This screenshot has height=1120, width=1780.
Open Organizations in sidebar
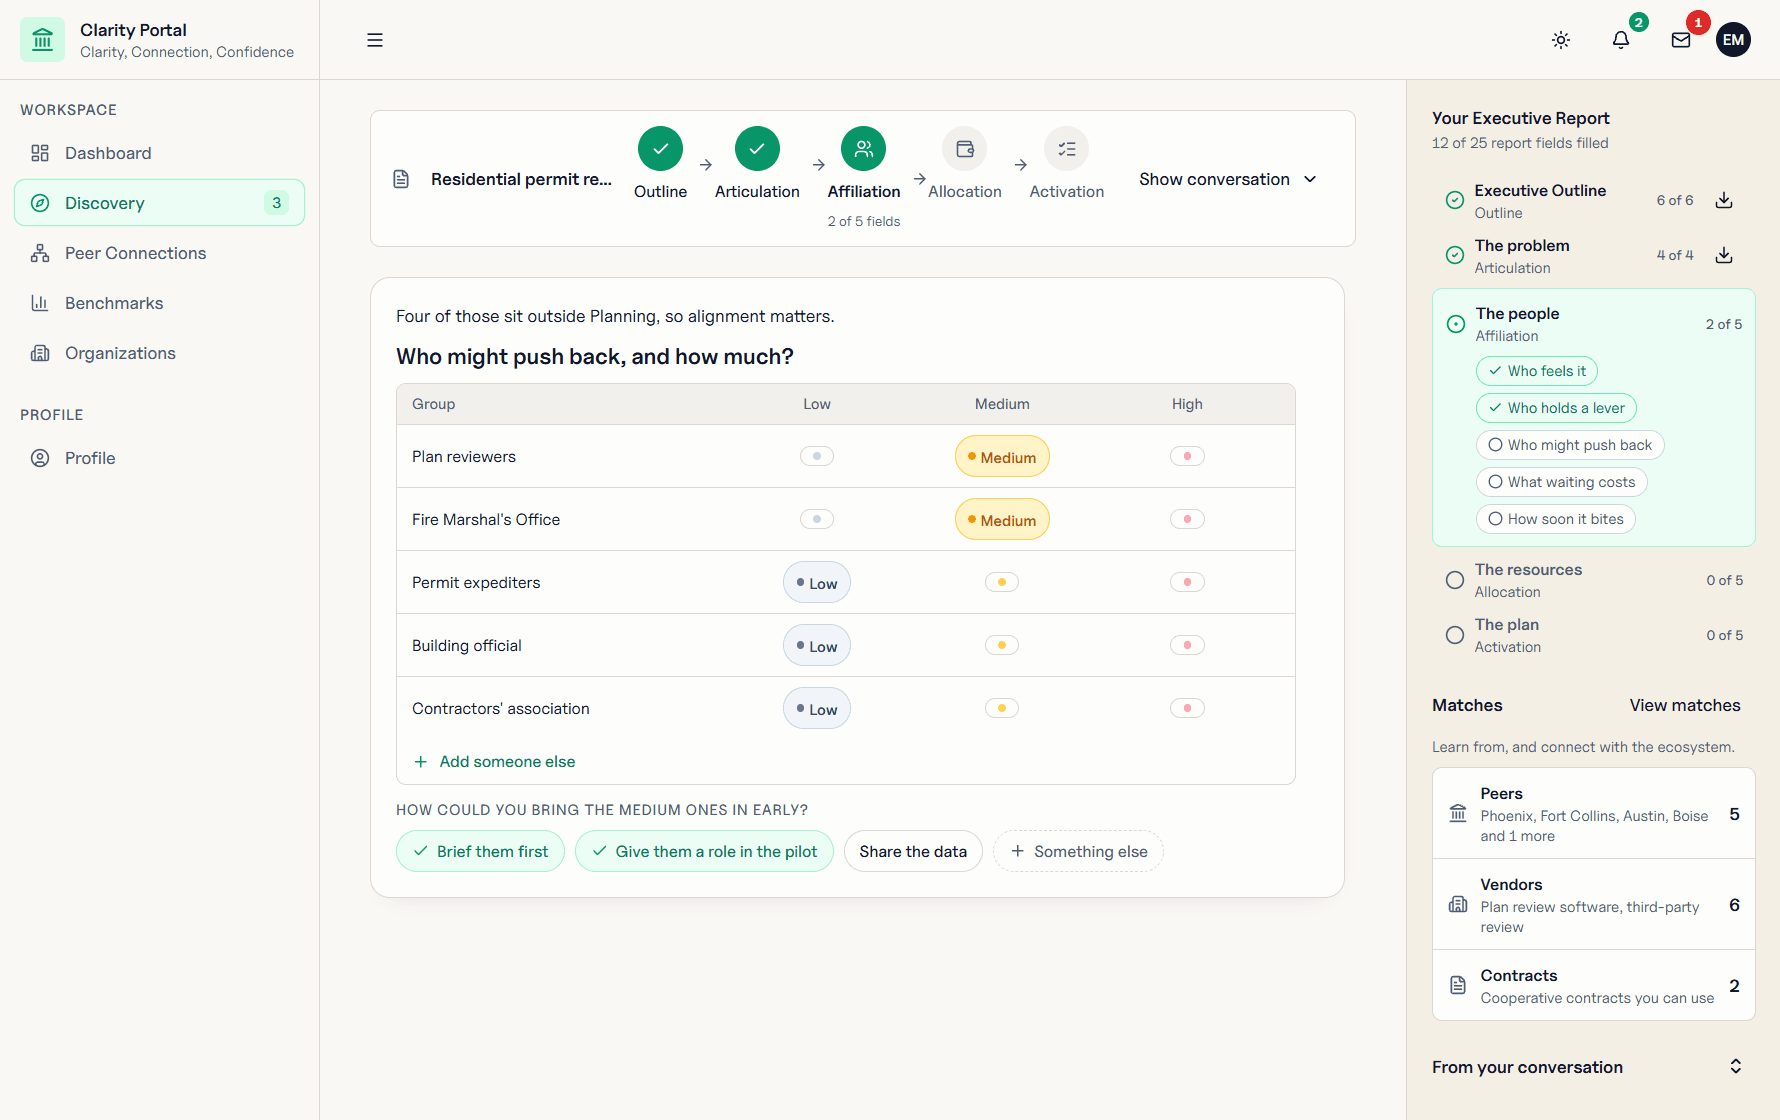pyautogui.click(x=159, y=353)
